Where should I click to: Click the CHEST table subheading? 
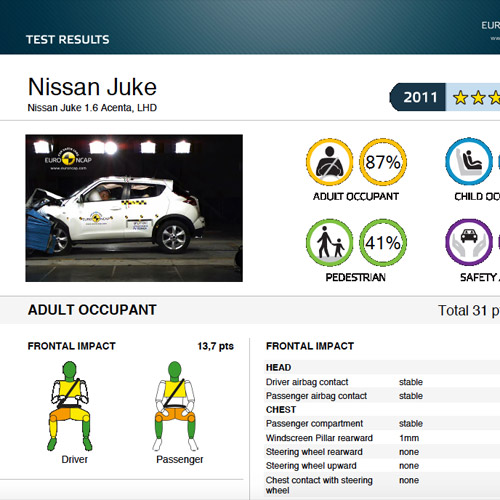(x=281, y=410)
